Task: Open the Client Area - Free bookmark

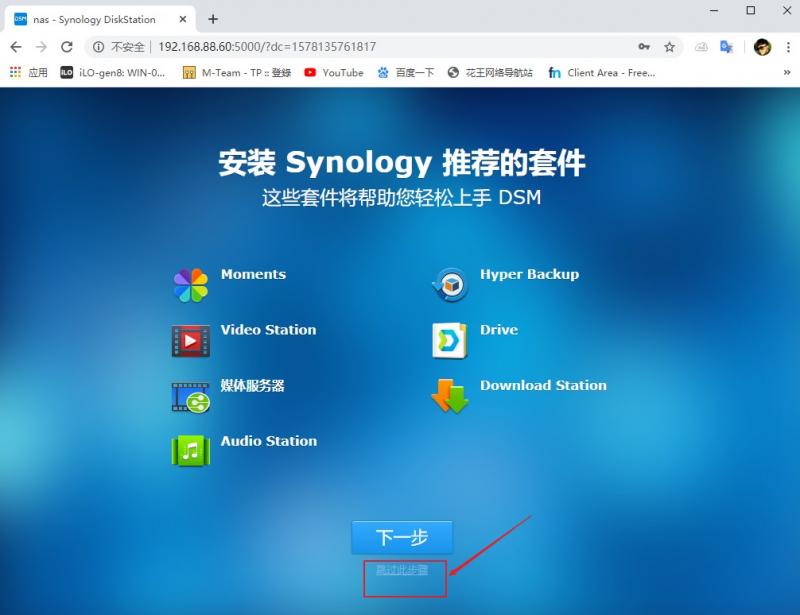Action: [x=602, y=72]
